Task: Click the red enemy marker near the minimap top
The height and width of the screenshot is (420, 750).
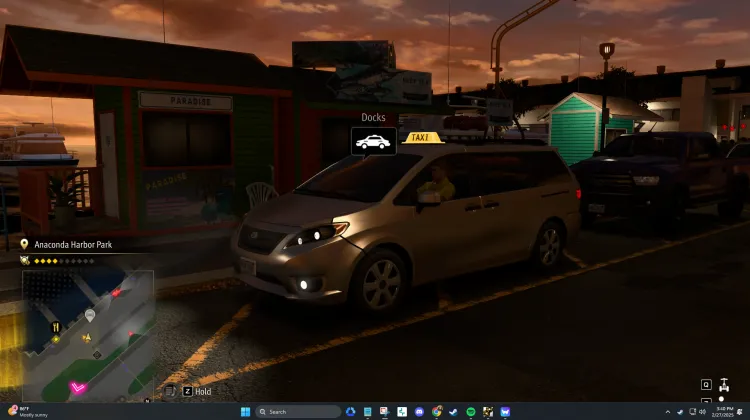Action: (x=116, y=293)
